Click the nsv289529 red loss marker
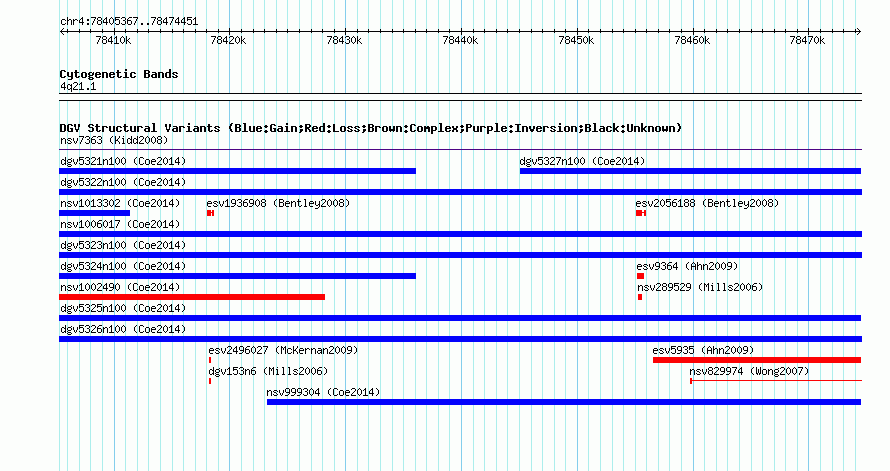The image size is (890, 471). (x=640, y=297)
